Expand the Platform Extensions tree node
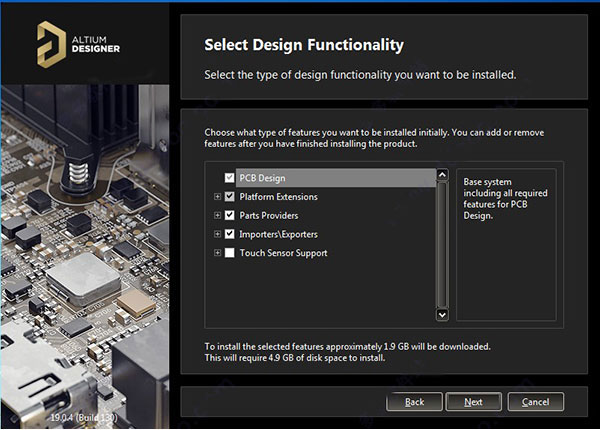The image size is (600, 430). tap(217, 197)
